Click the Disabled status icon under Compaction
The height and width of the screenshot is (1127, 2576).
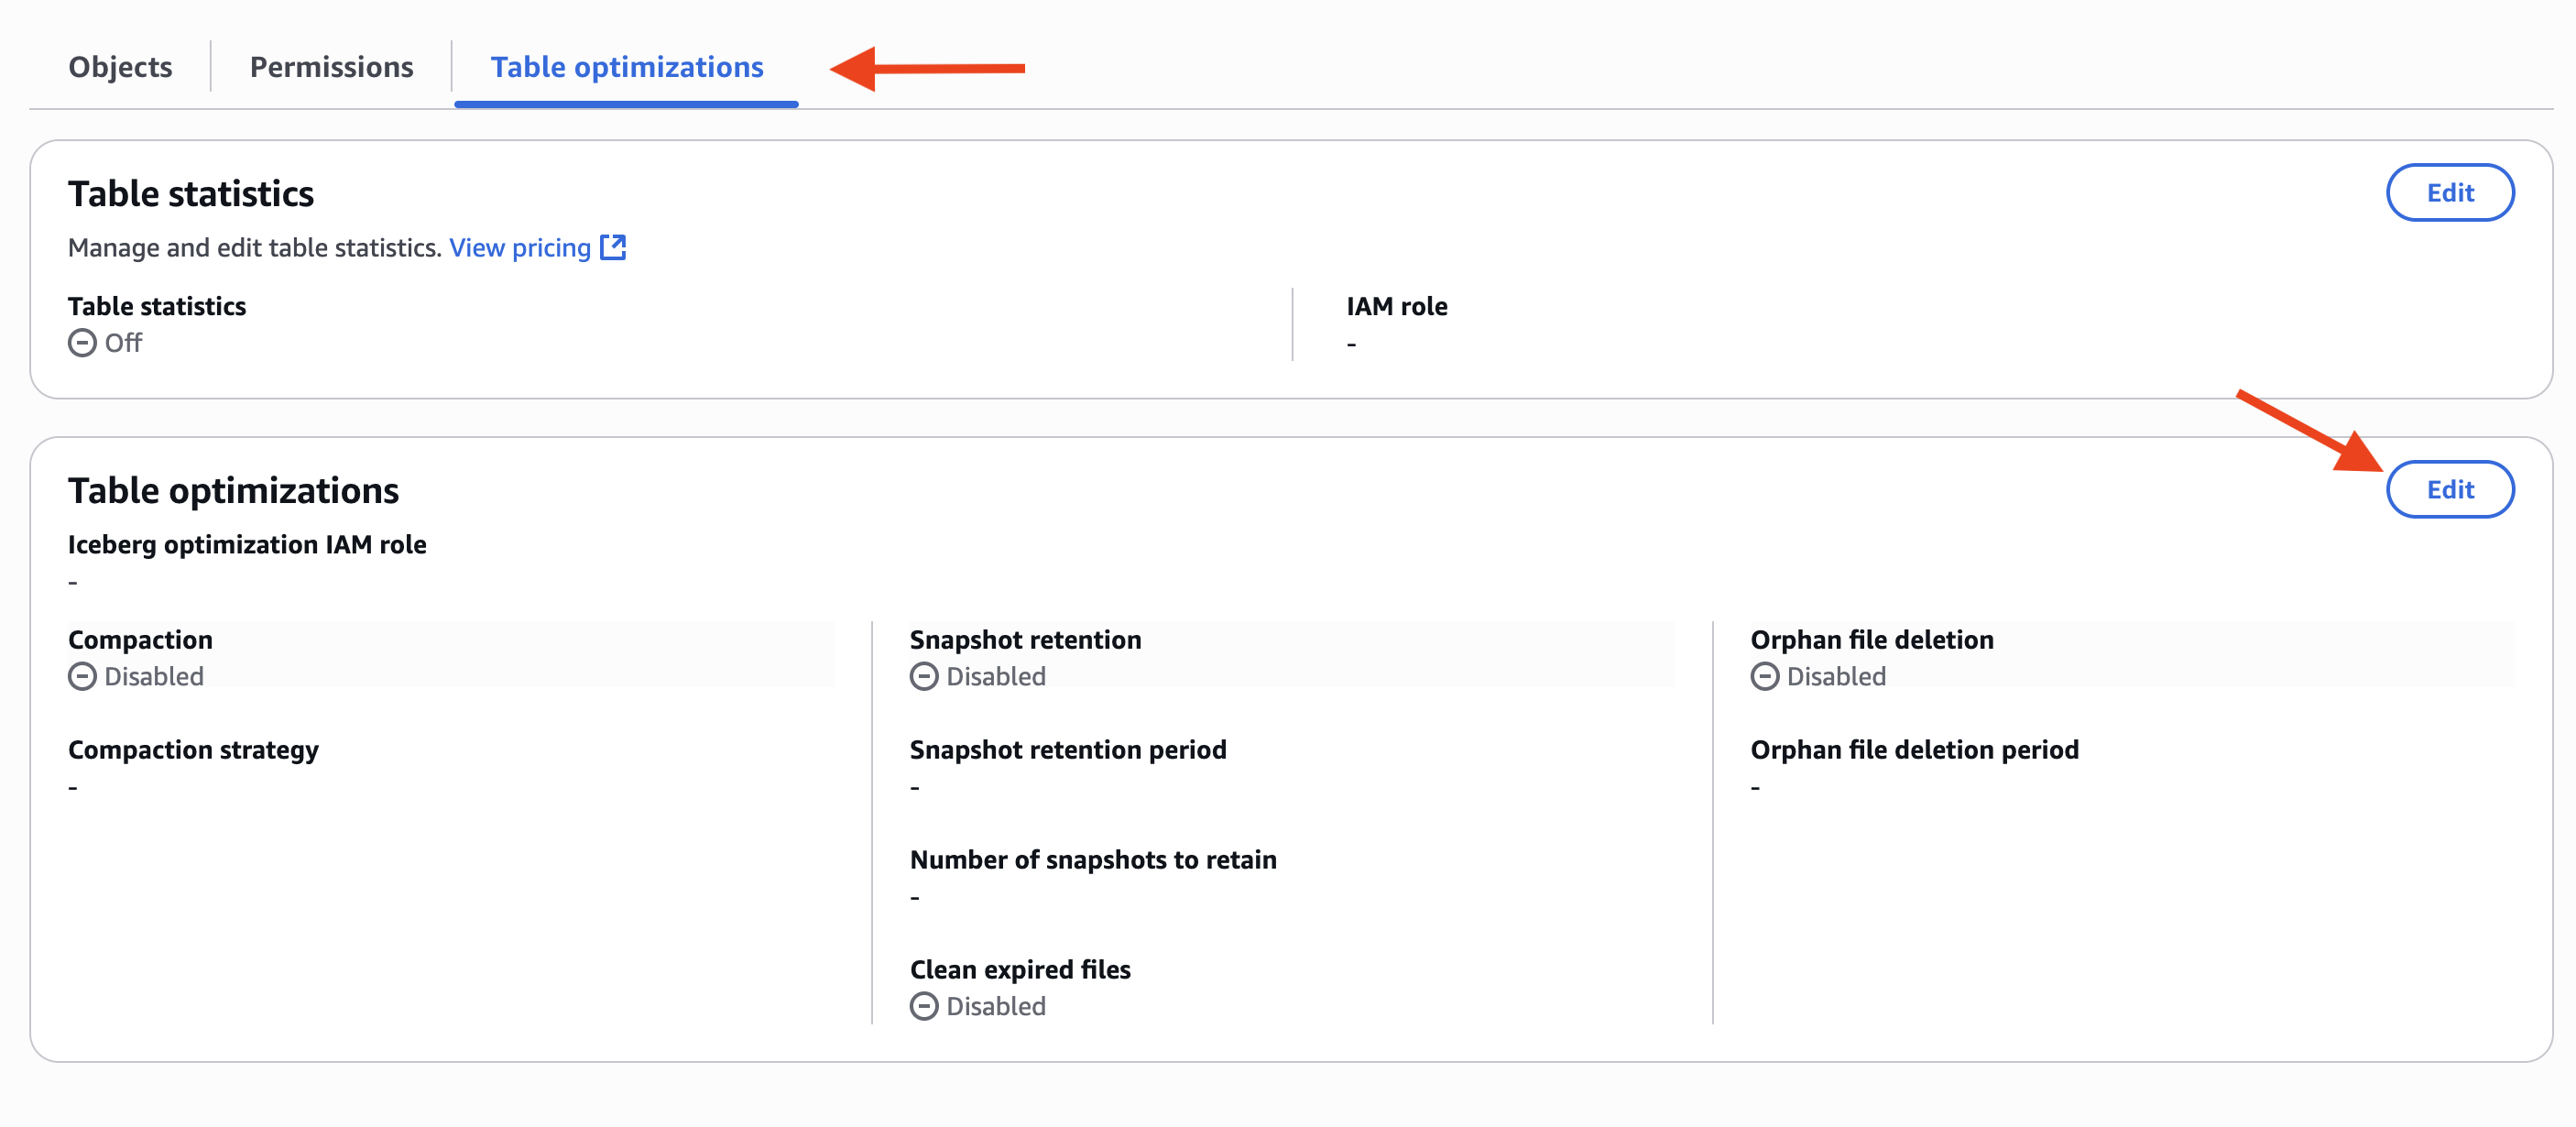tap(82, 677)
